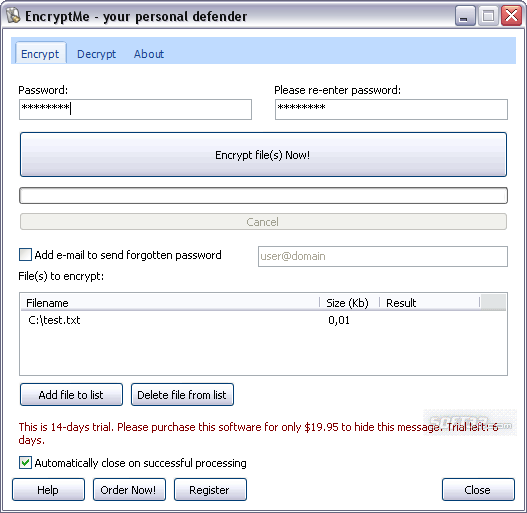
Task: Click the disabled maximize button
Action: point(488,16)
